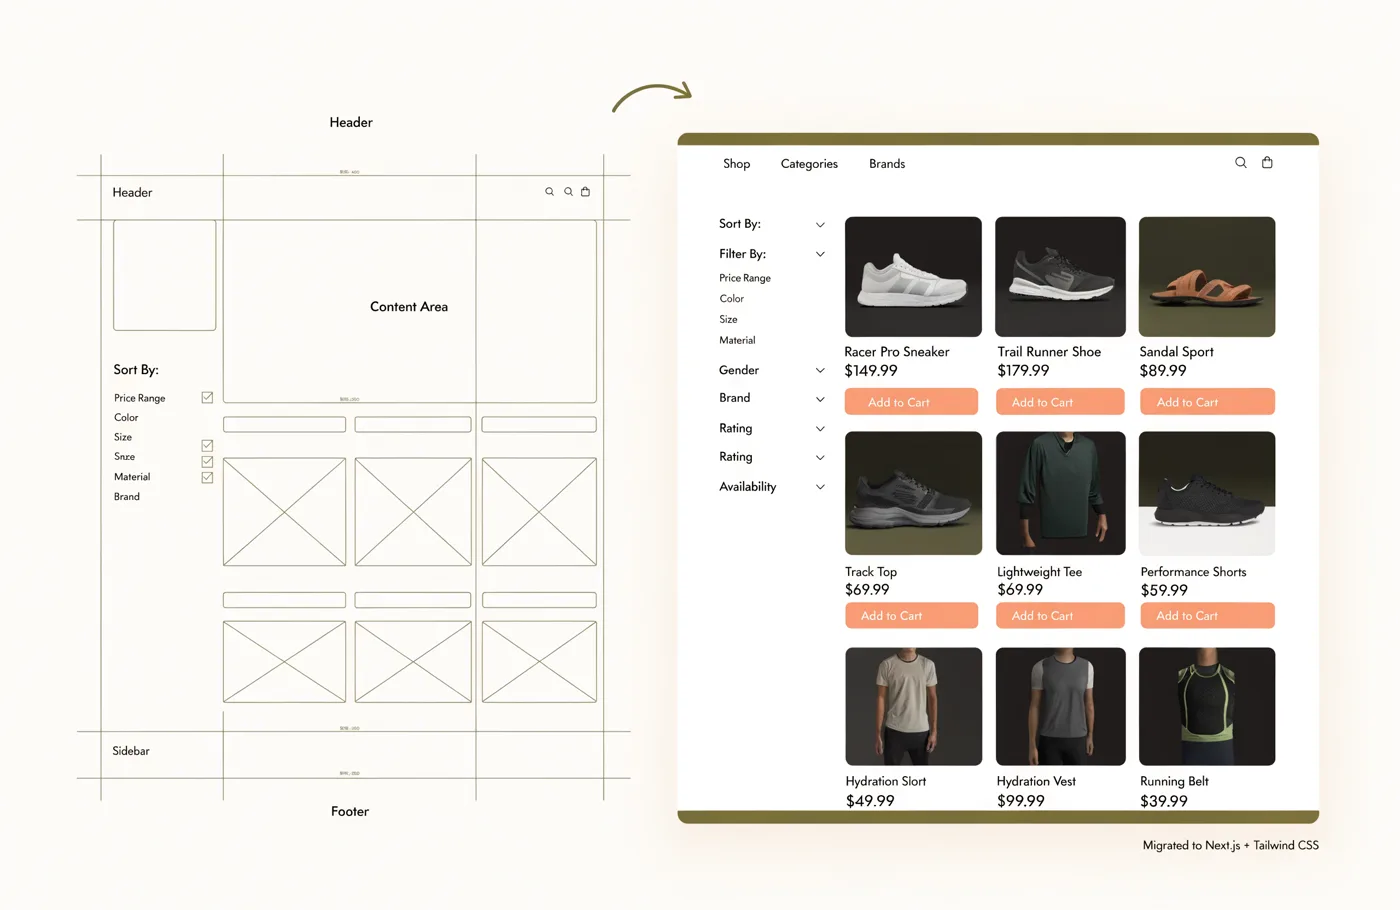Click the Lightweight Tee product title

click(1040, 572)
